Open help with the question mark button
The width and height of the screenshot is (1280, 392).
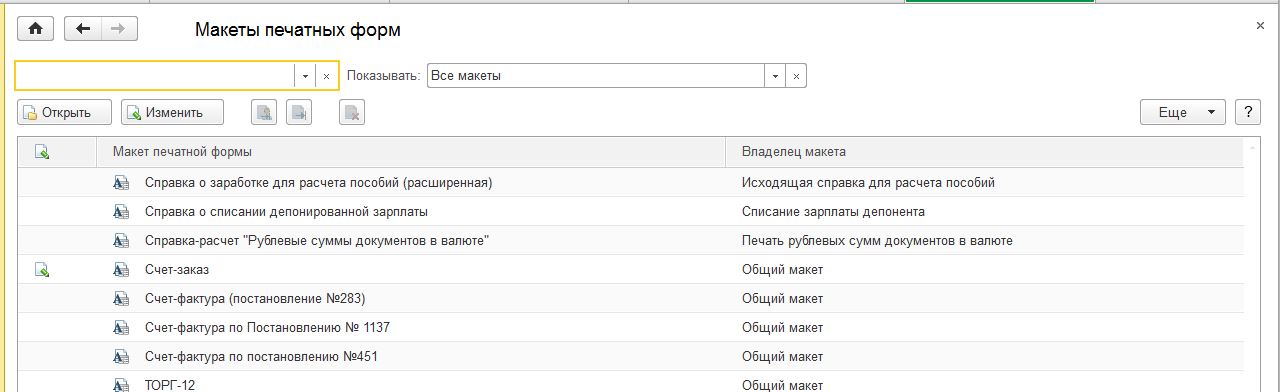tap(1247, 113)
